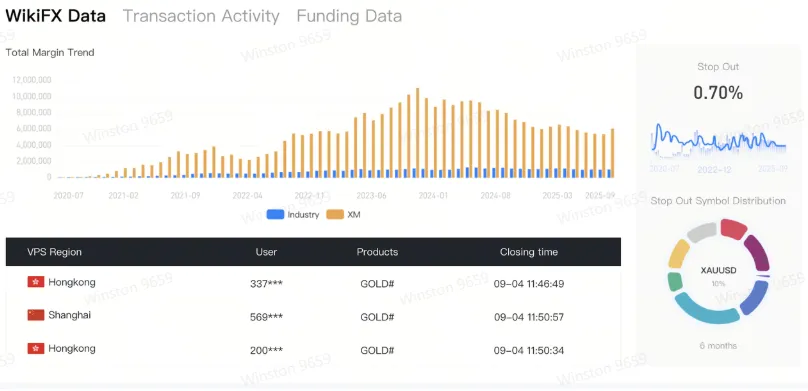Select the red donut chart segment
The width and height of the screenshot is (808, 391).
click(733, 228)
